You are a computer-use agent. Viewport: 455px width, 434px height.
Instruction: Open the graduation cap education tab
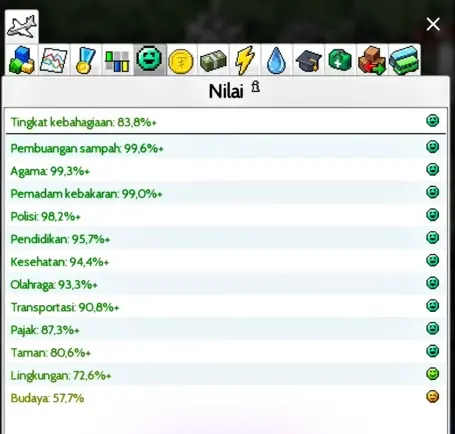point(309,60)
